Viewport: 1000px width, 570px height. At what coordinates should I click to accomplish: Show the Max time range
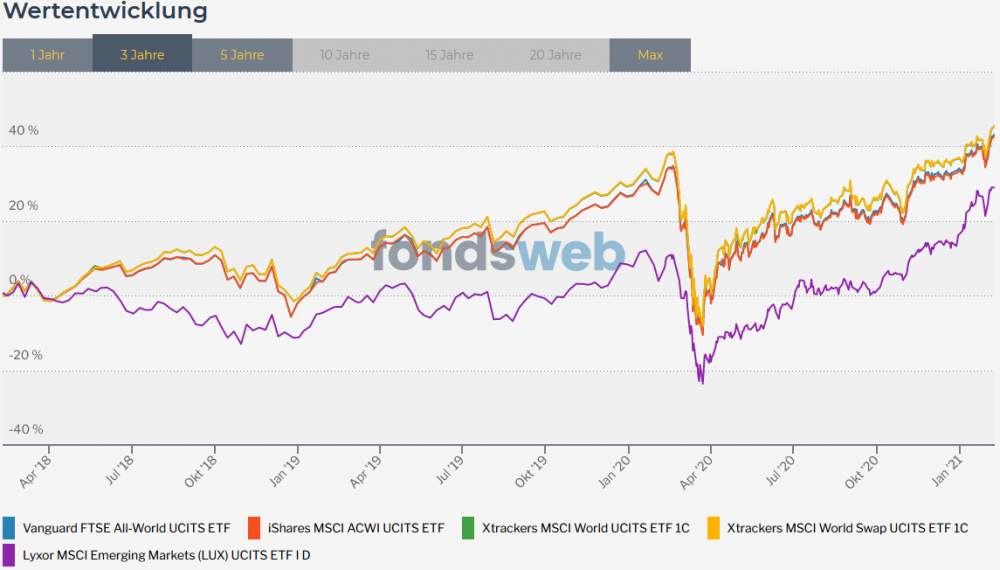click(650, 55)
